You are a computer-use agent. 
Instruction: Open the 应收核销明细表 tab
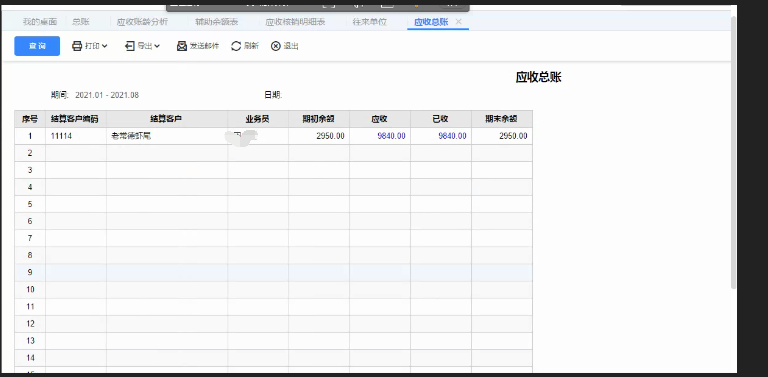(295, 22)
